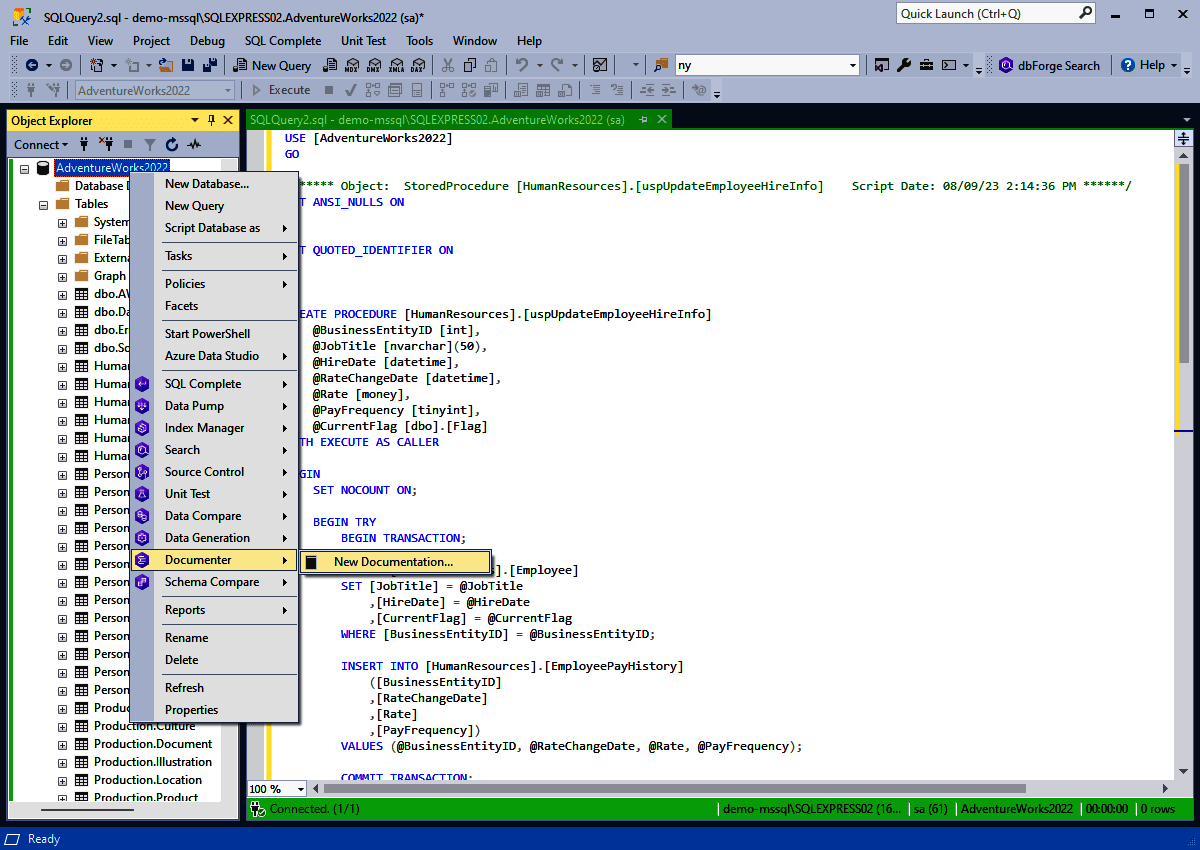1200x850 pixels.
Task: Open a new MDX query
Action: coord(352,64)
